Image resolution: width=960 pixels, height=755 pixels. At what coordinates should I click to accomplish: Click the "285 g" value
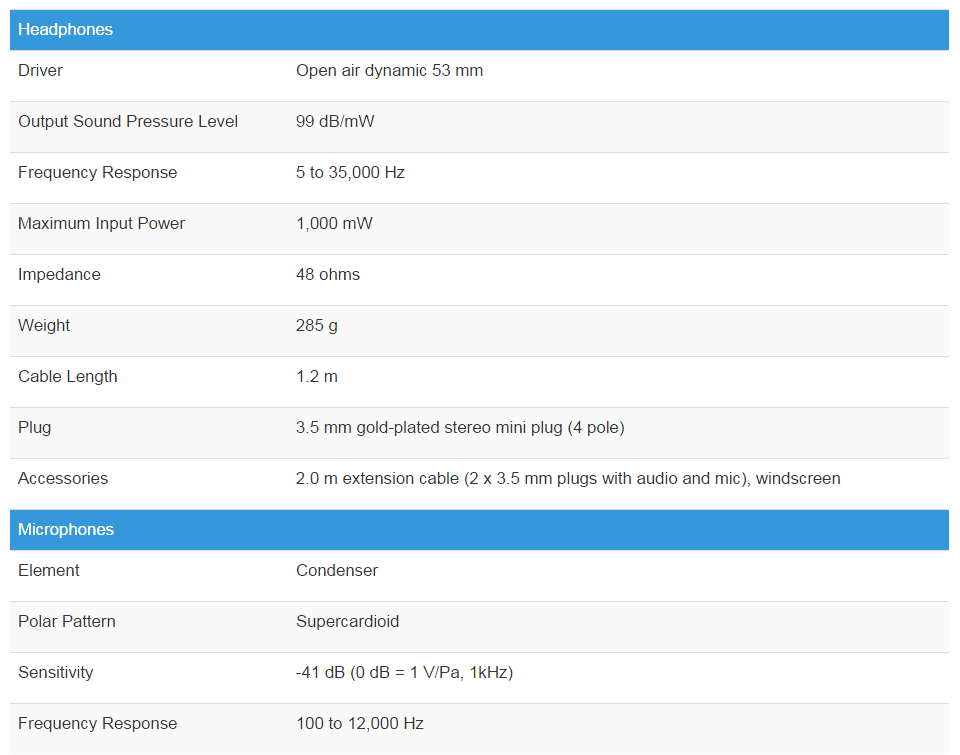point(317,325)
